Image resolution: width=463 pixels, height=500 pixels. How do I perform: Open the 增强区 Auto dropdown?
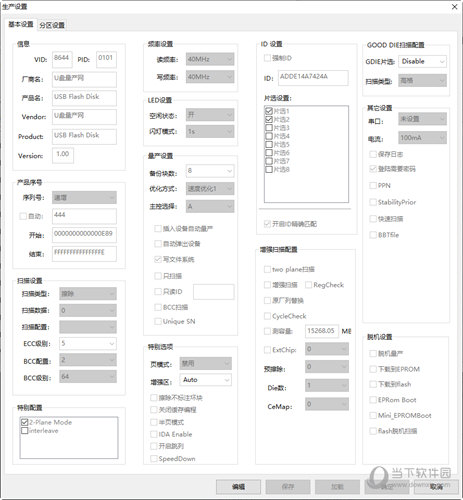coord(206,380)
